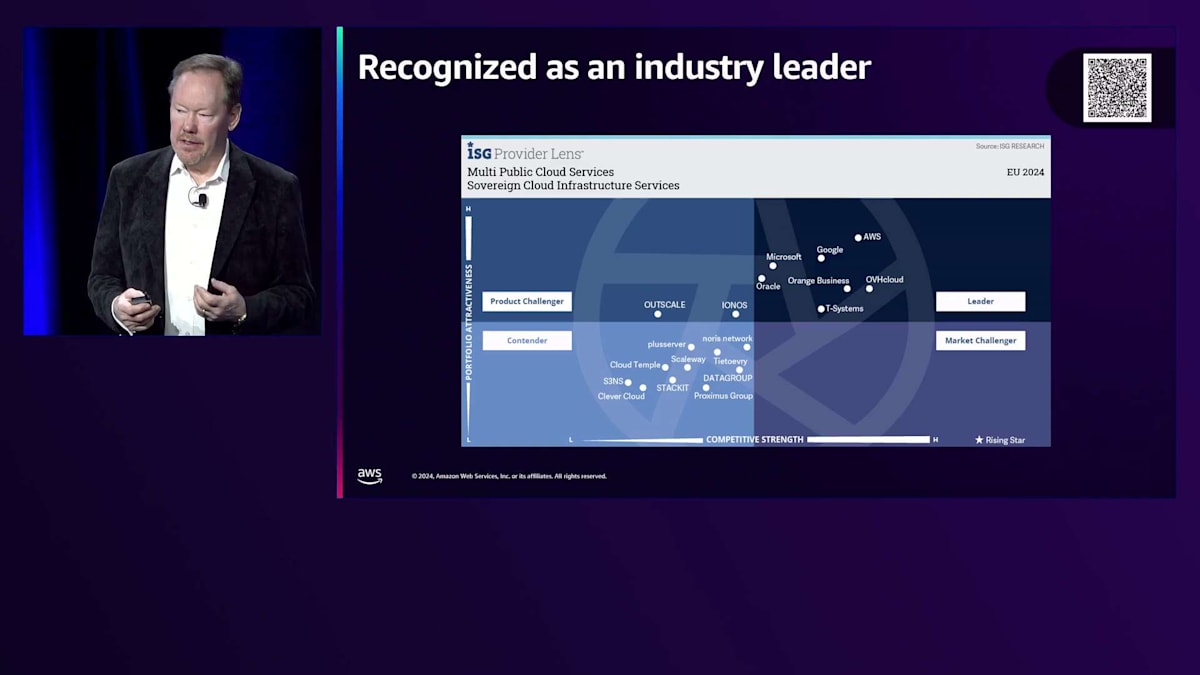Screen dimensions: 1200x675
Task: Click the QR code on the slide
Action: pos(1117,88)
